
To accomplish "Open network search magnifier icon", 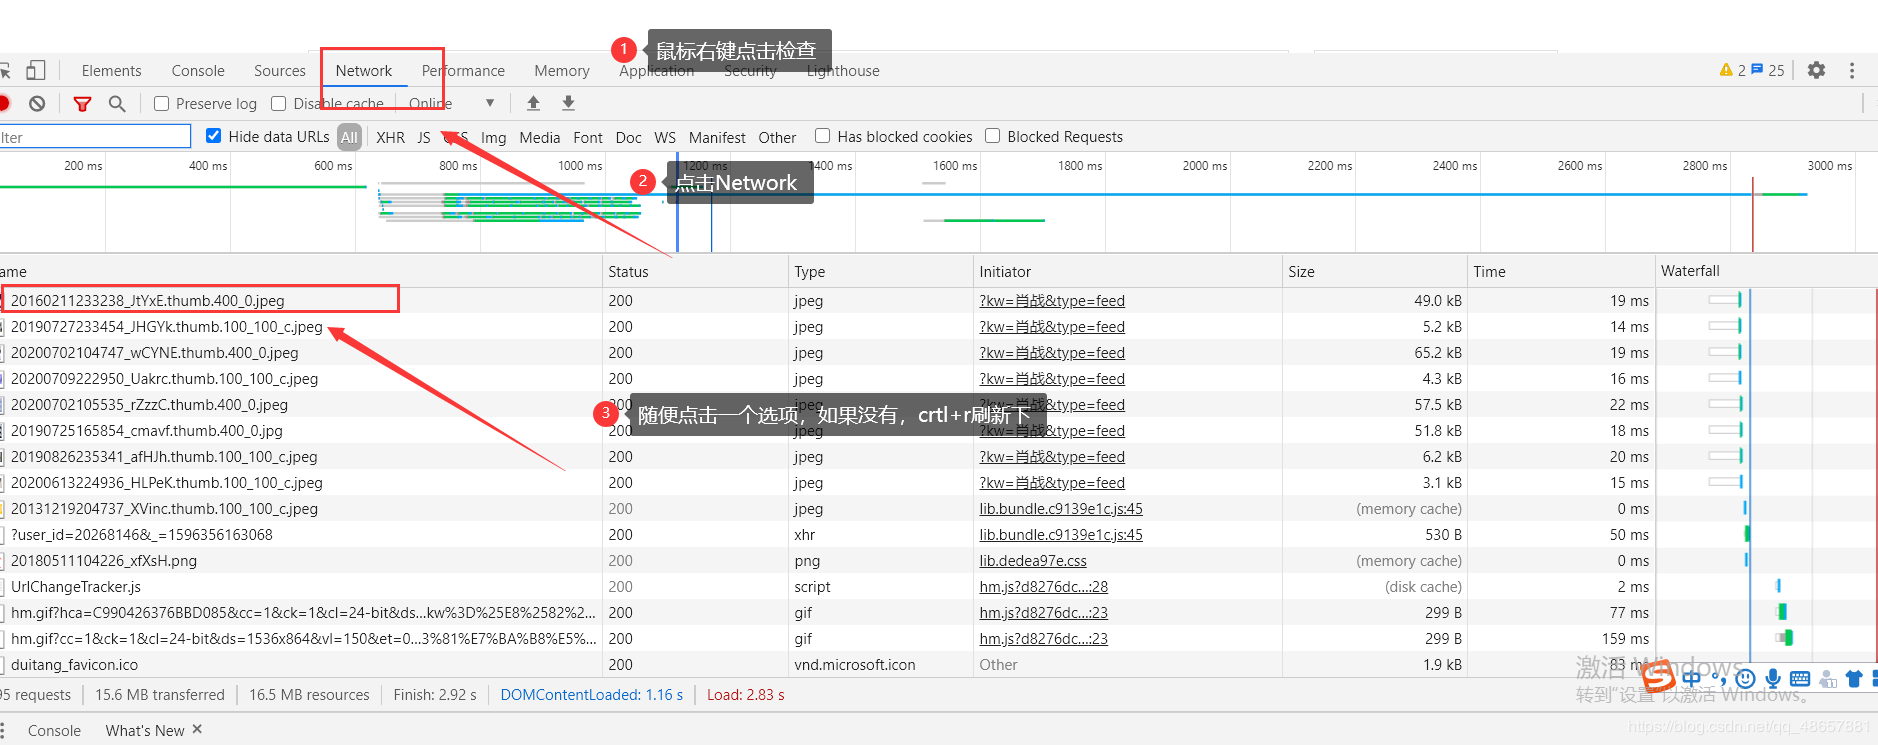I will coord(117,103).
